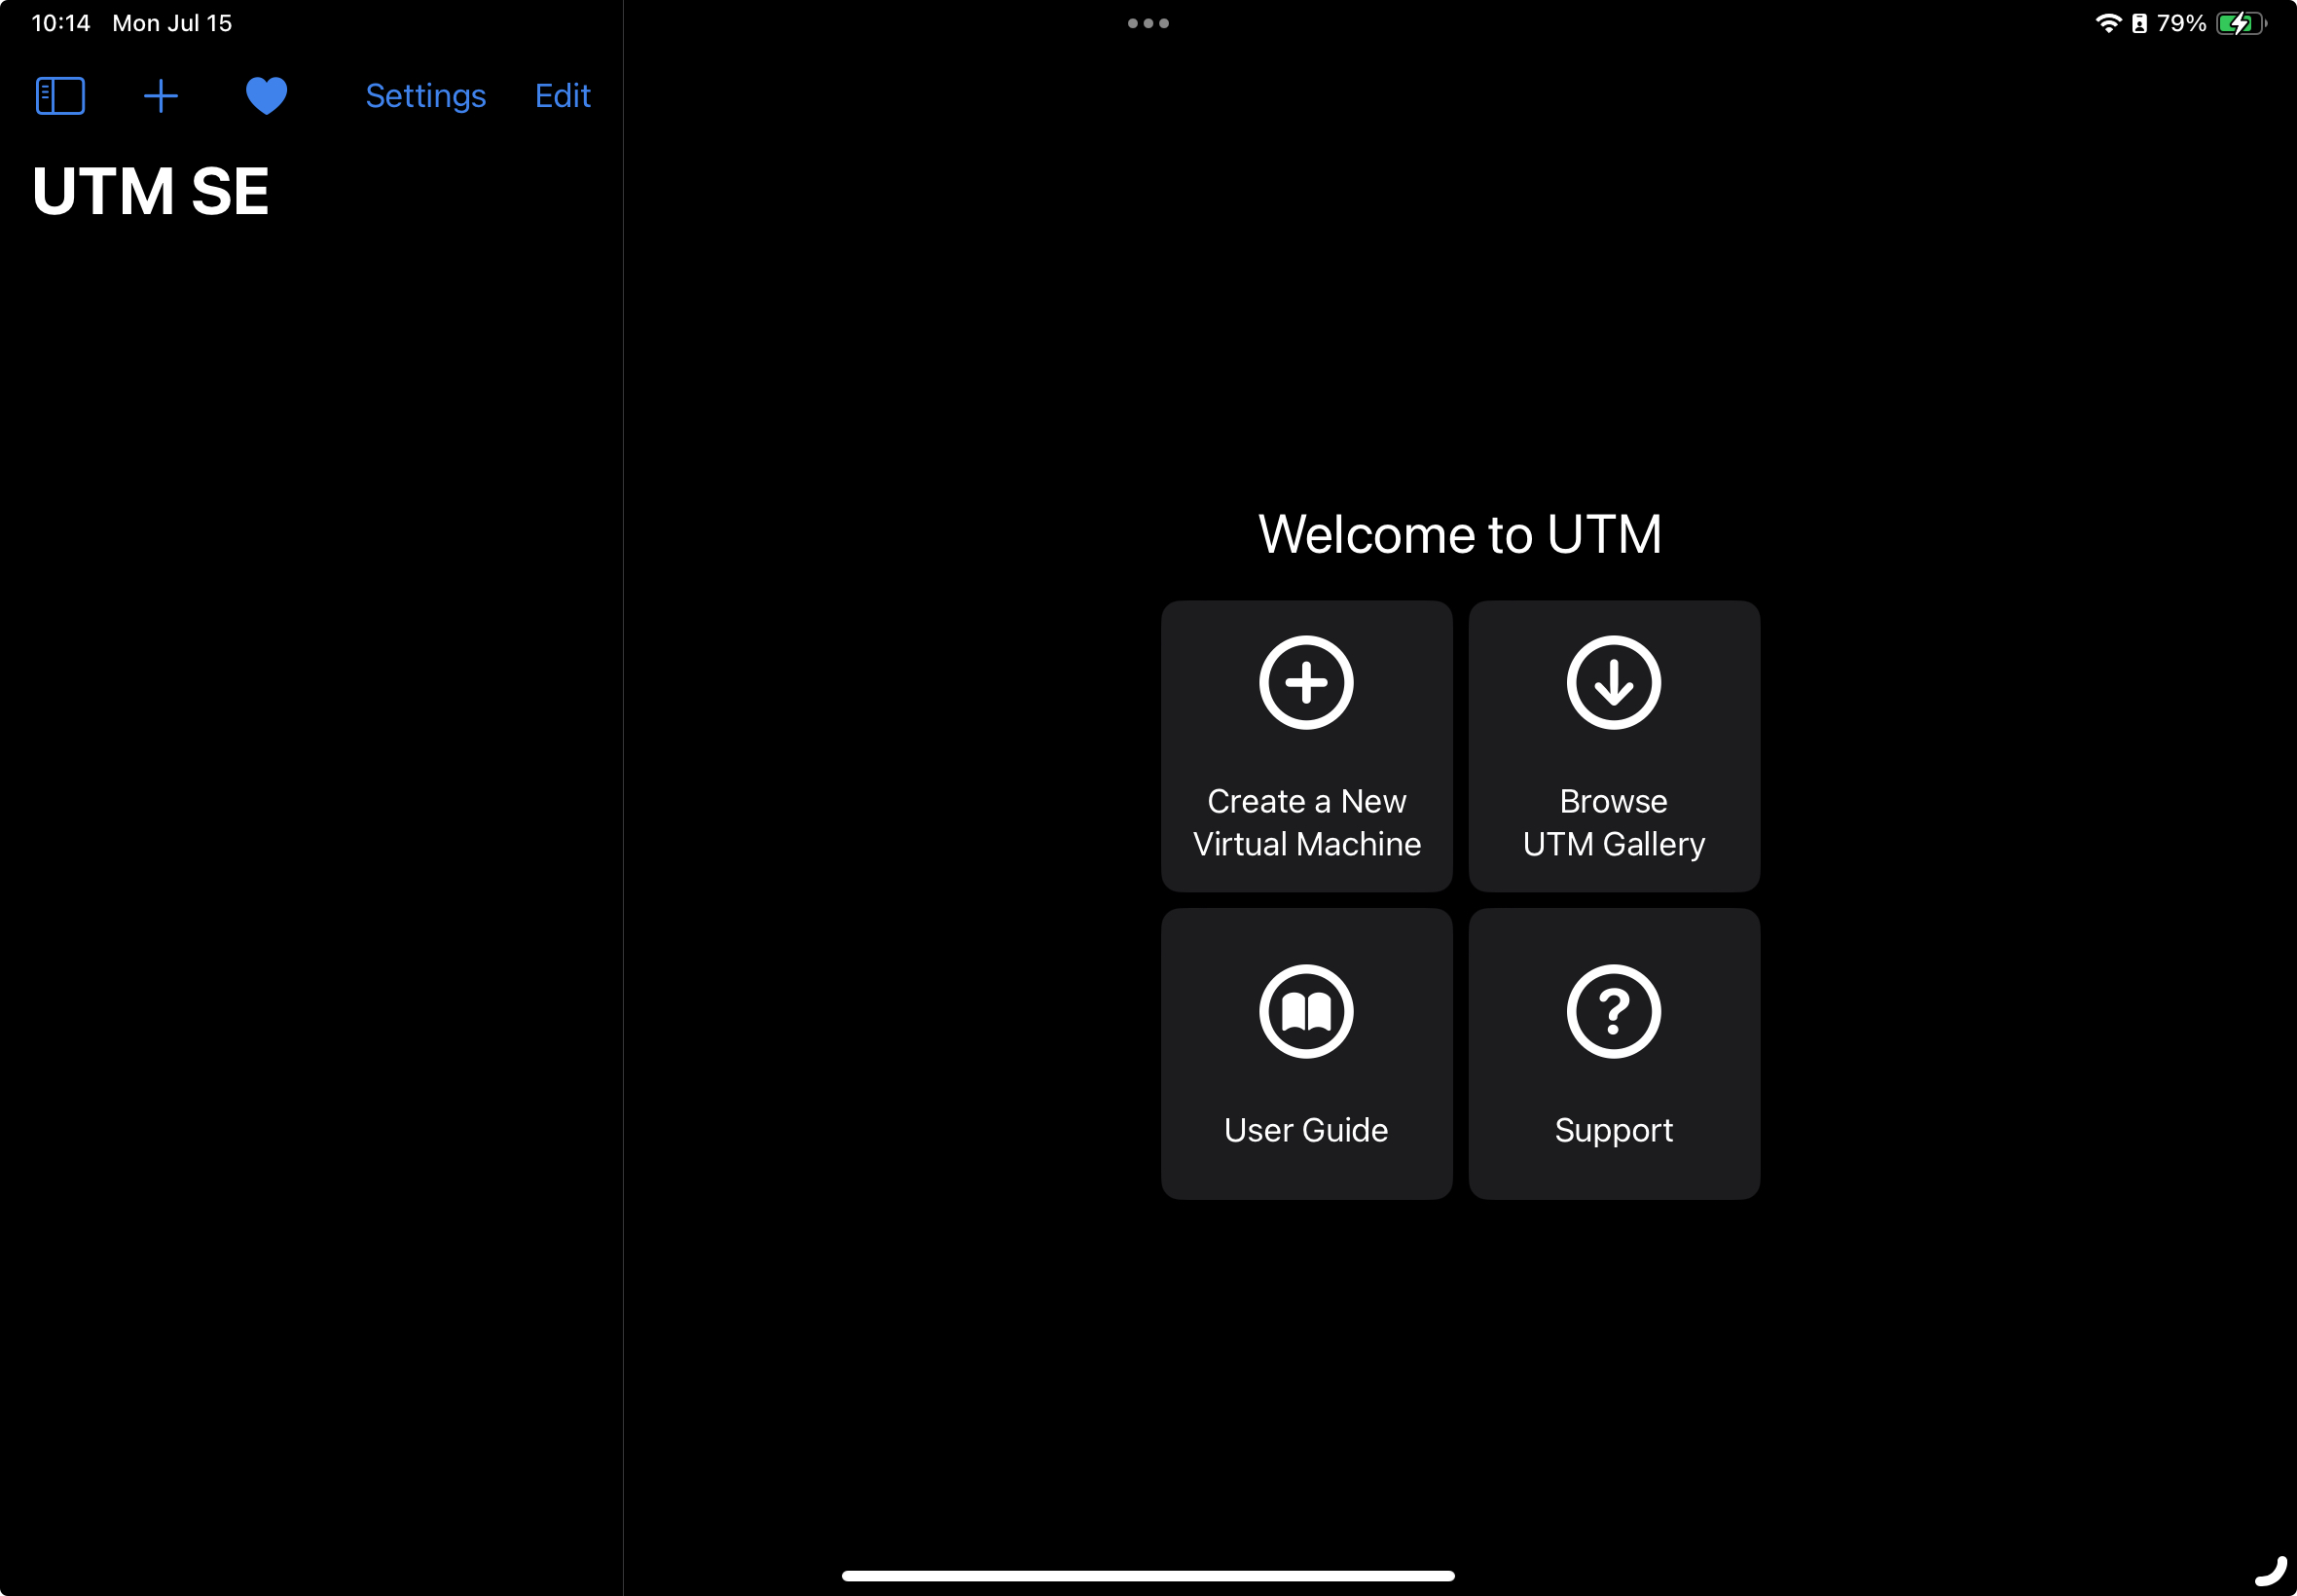The image size is (2297, 1596).
Task: Tap the three-dot multitasking menu at top
Action: (x=1148, y=23)
